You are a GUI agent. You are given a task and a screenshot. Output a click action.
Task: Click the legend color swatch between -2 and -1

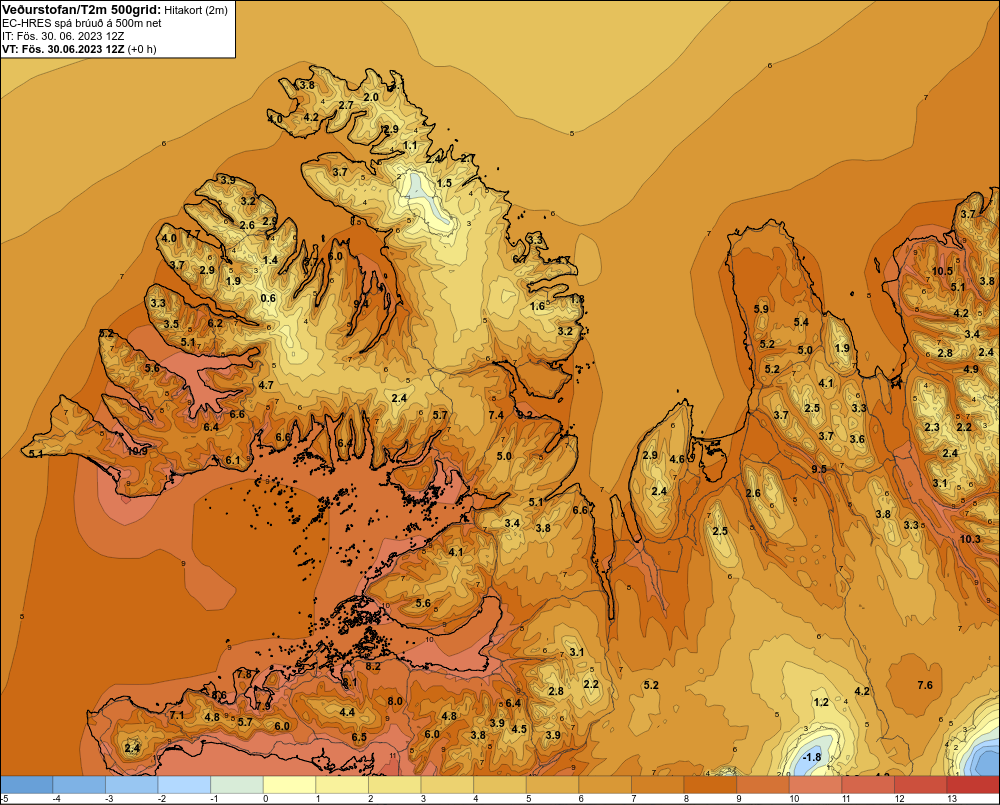(x=184, y=784)
